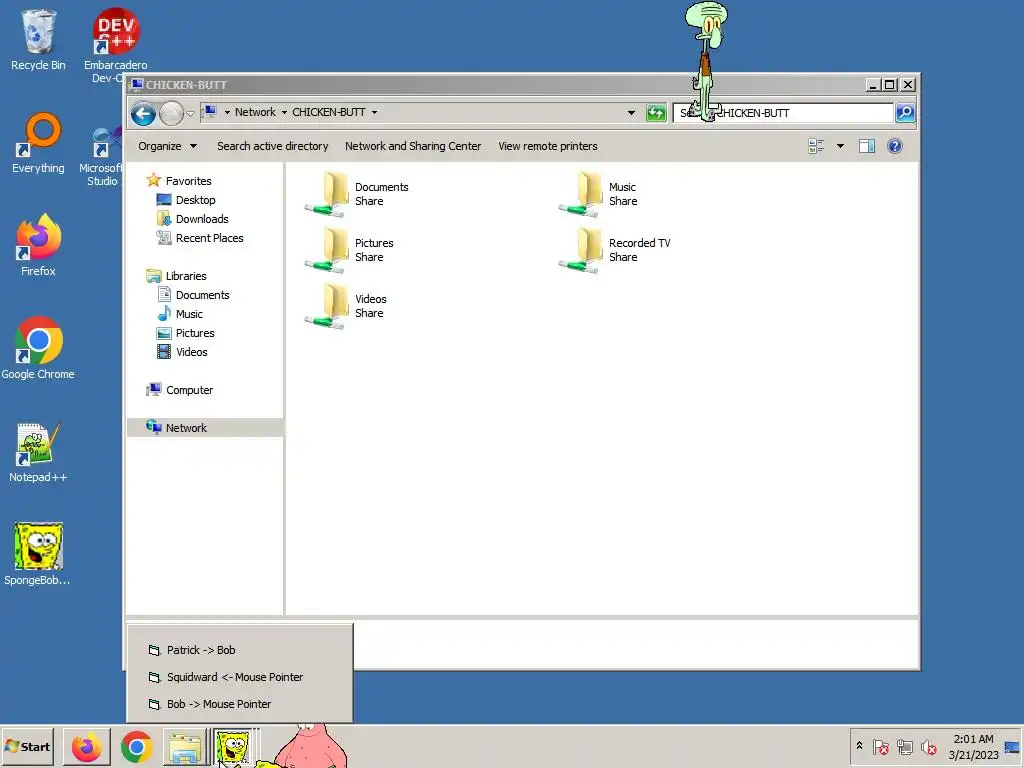This screenshot has width=1024, height=768.
Task: Launch Notepad++ from the desktop
Action: (x=38, y=452)
